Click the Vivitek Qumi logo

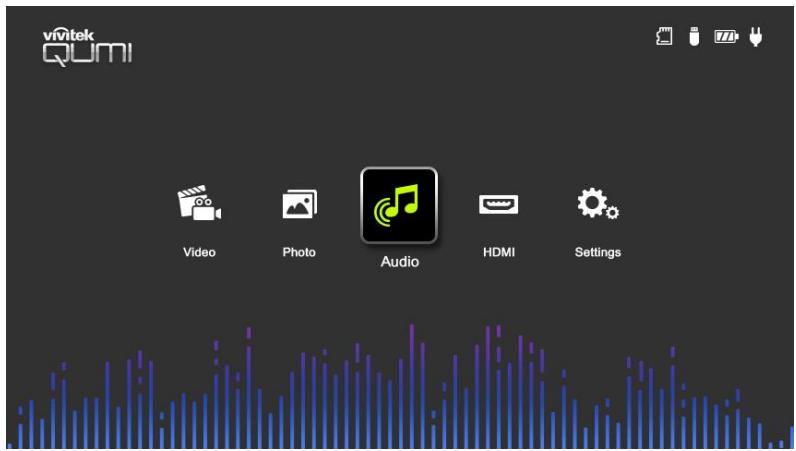87,47
